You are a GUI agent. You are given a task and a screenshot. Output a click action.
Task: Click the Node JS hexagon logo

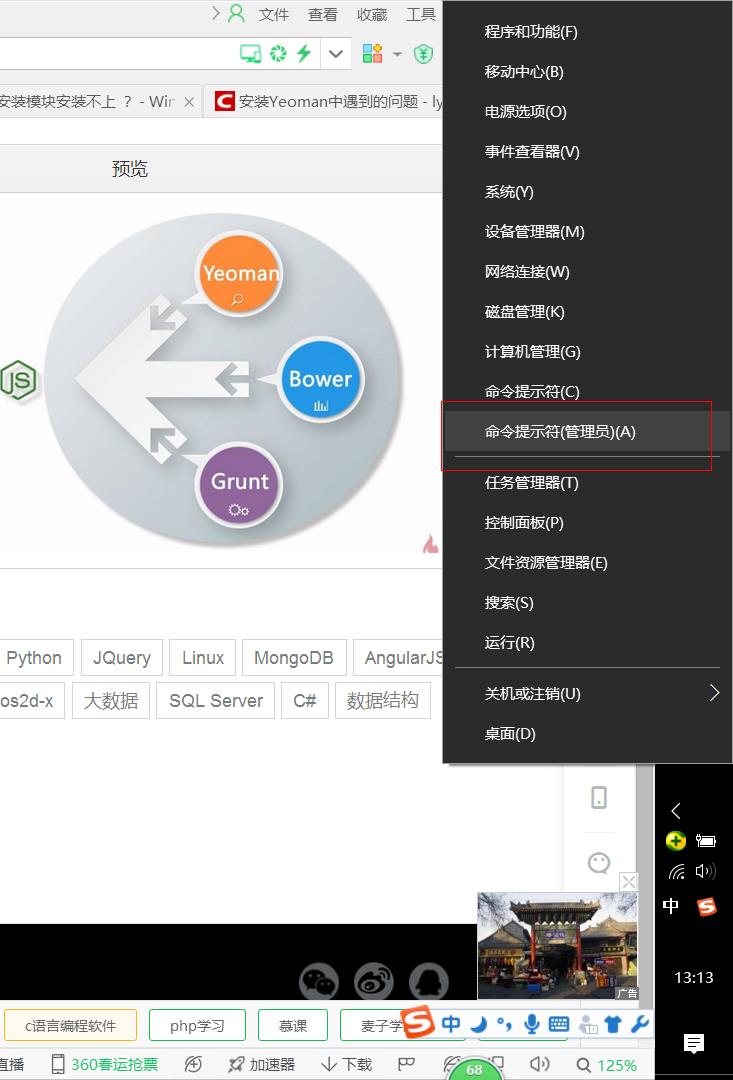[x=19, y=380]
